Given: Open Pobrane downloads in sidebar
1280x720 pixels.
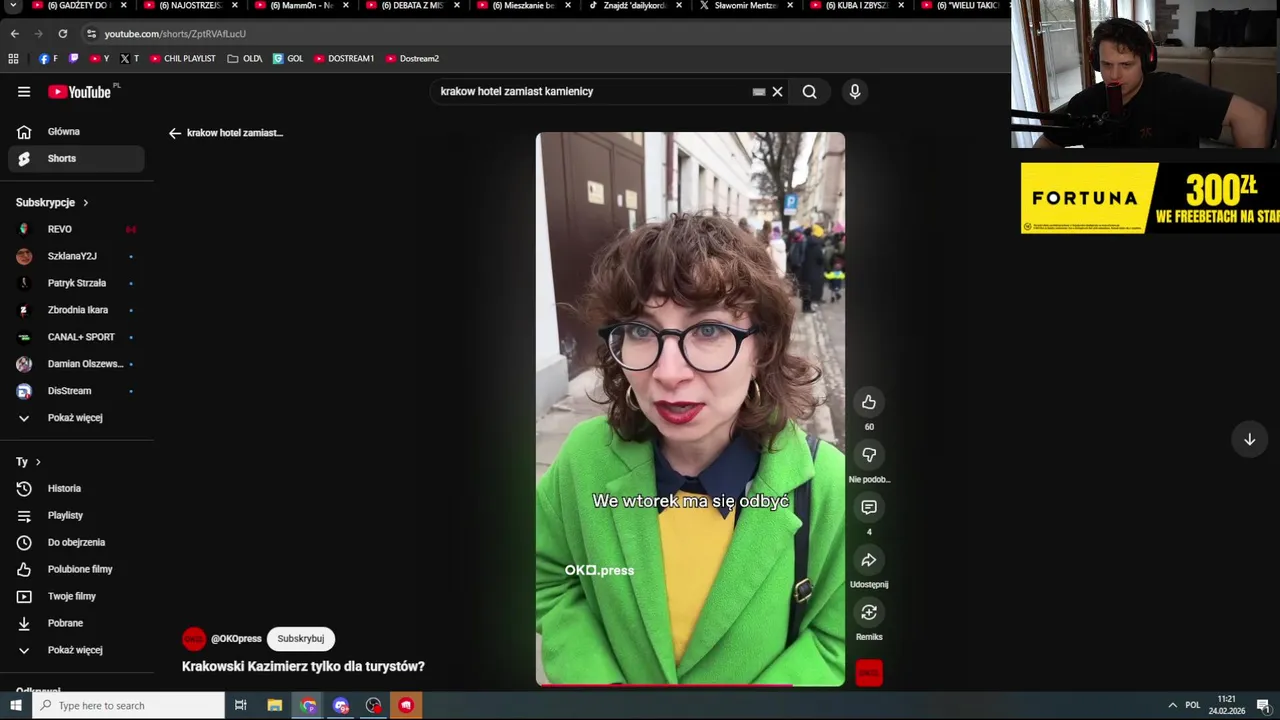Looking at the screenshot, I should tap(76, 623).
